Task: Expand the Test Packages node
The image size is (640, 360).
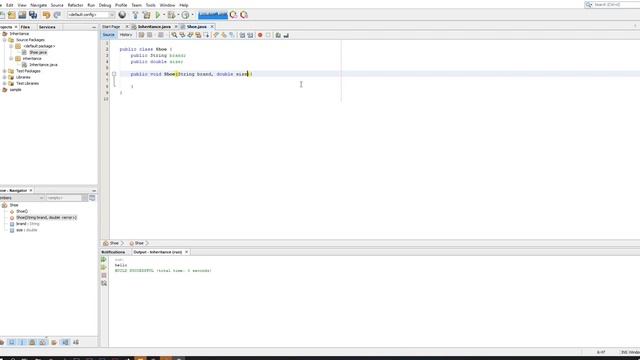Action: click(4, 71)
